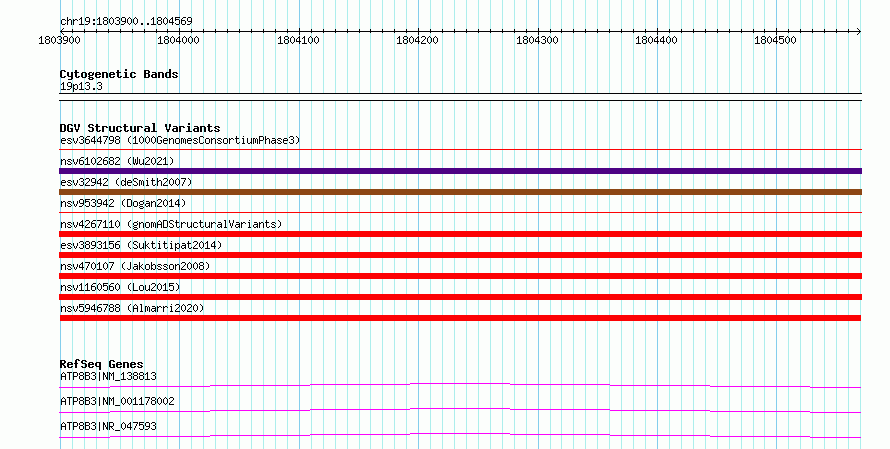The image size is (890, 449).
Task: Click ruler position 1804000
Action: click(178, 40)
